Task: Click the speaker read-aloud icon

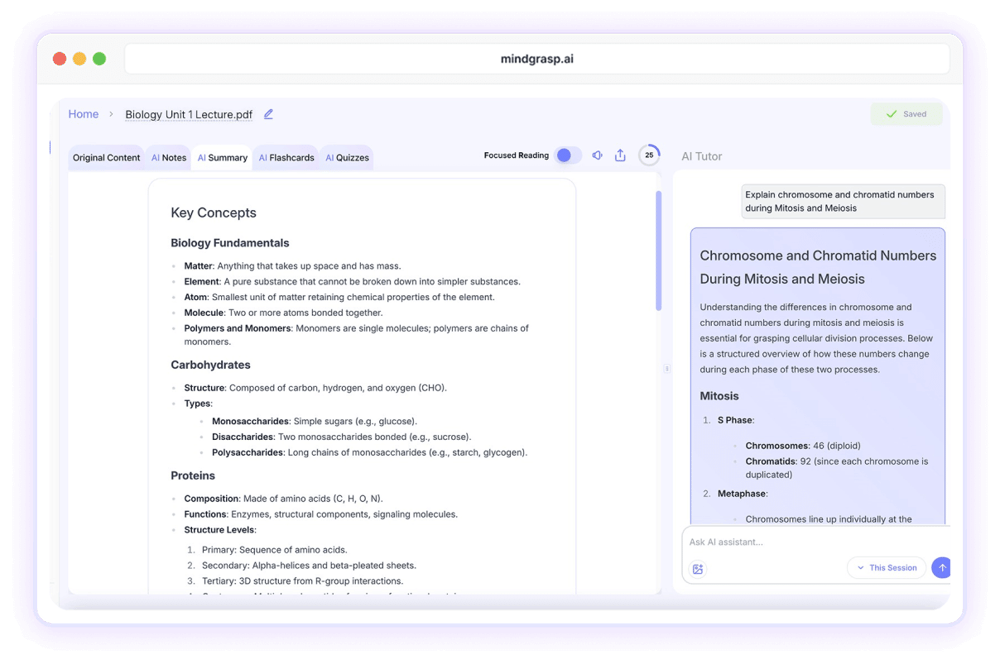Action: pyautogui.click(x=597, y=156)
